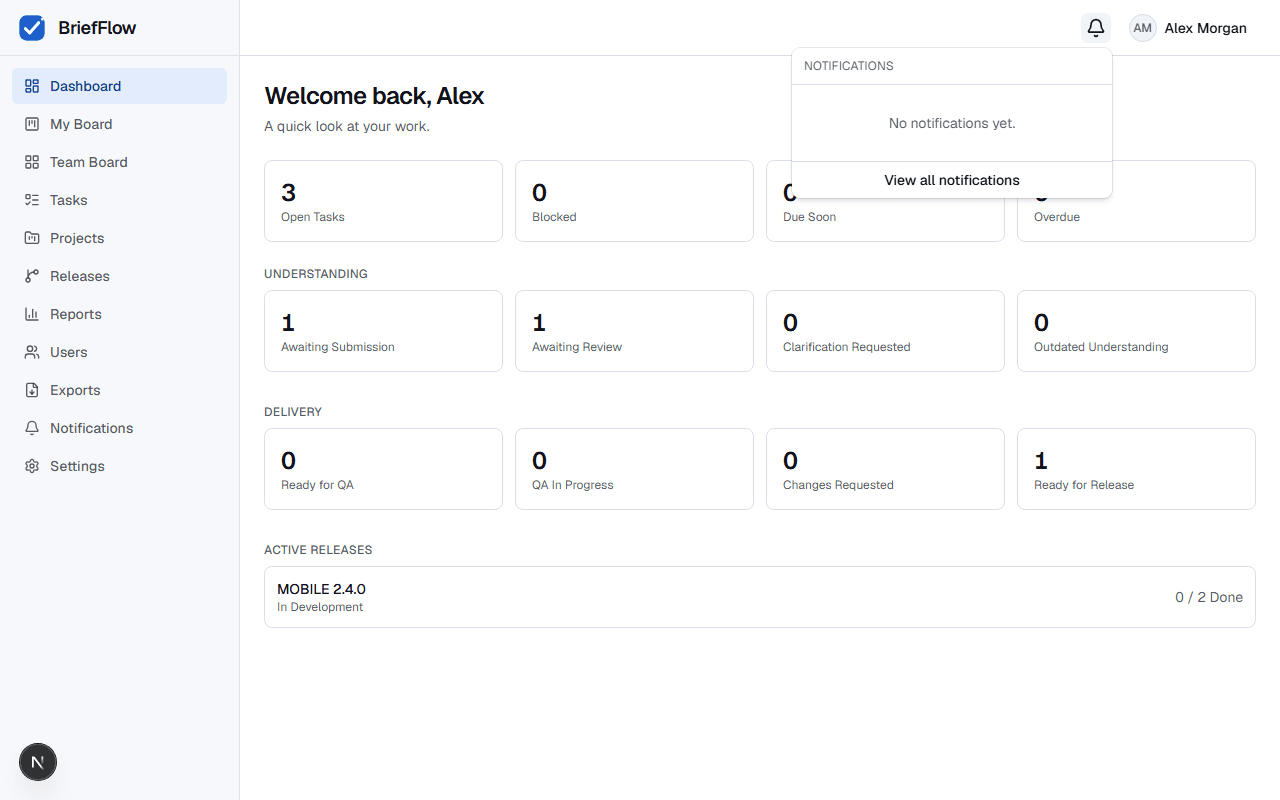Click the 'In Development' release status

coord(320,607)
